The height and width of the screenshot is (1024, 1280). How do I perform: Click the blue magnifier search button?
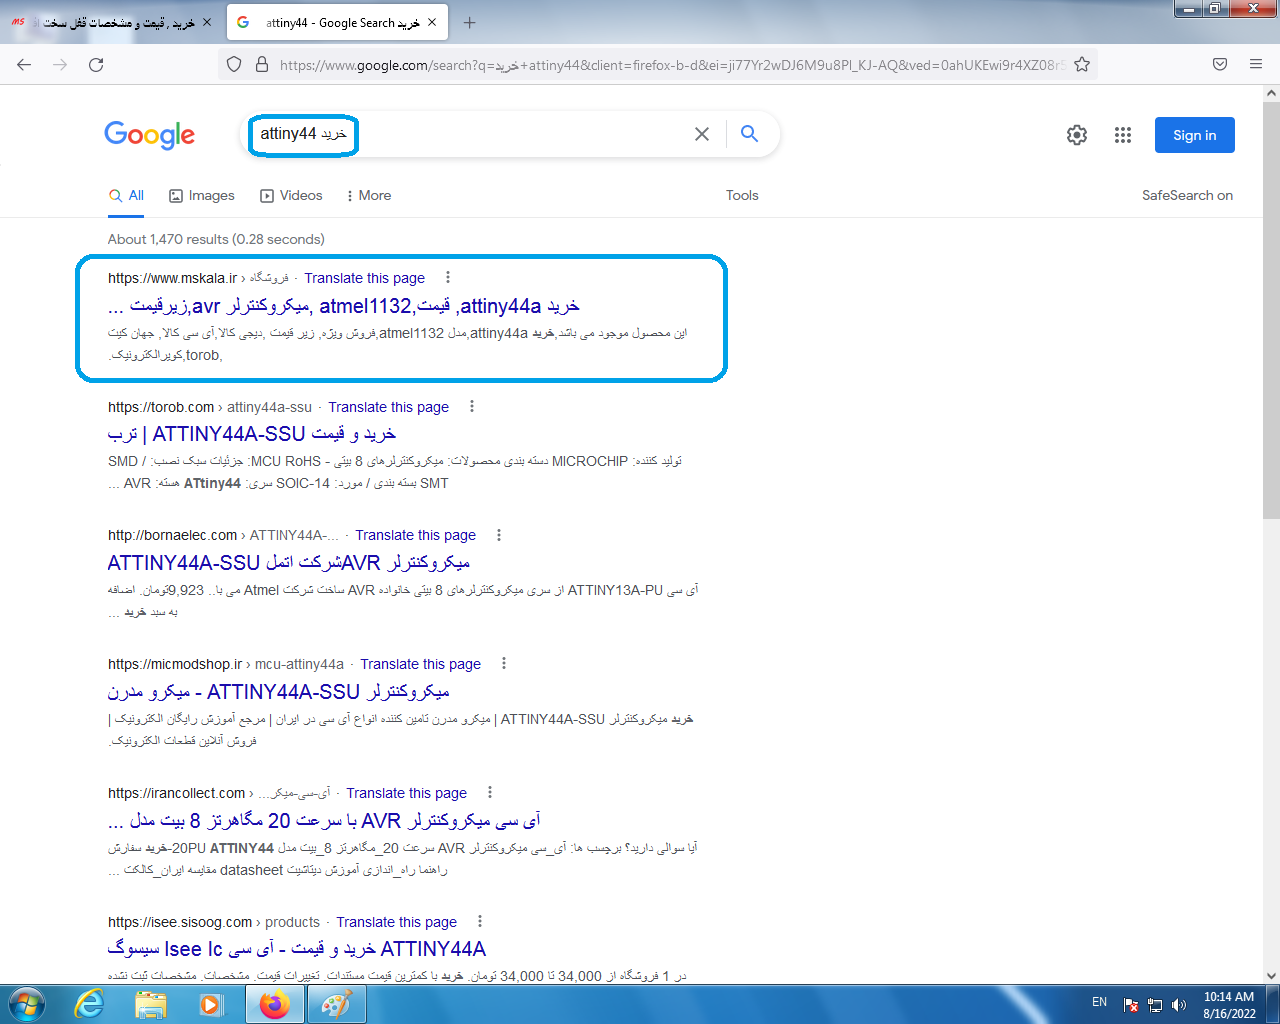point(749,134)
